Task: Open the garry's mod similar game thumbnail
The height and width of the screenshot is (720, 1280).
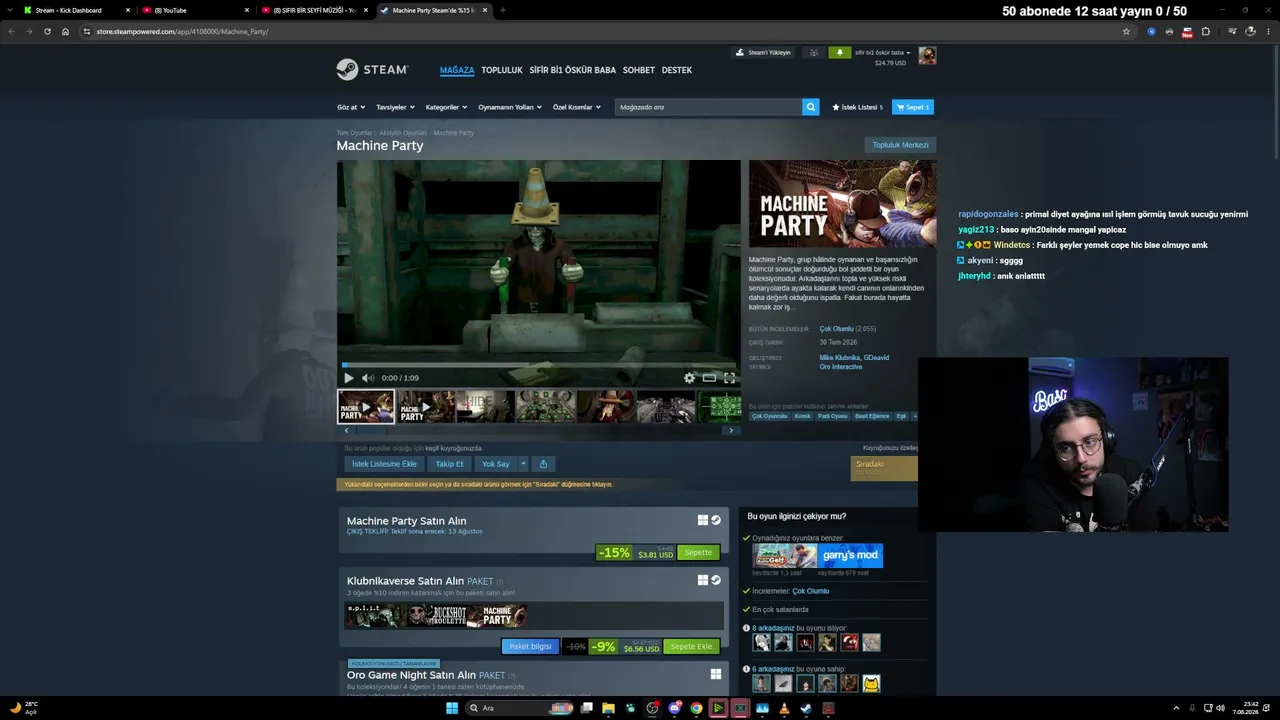Action: (850, 555)
